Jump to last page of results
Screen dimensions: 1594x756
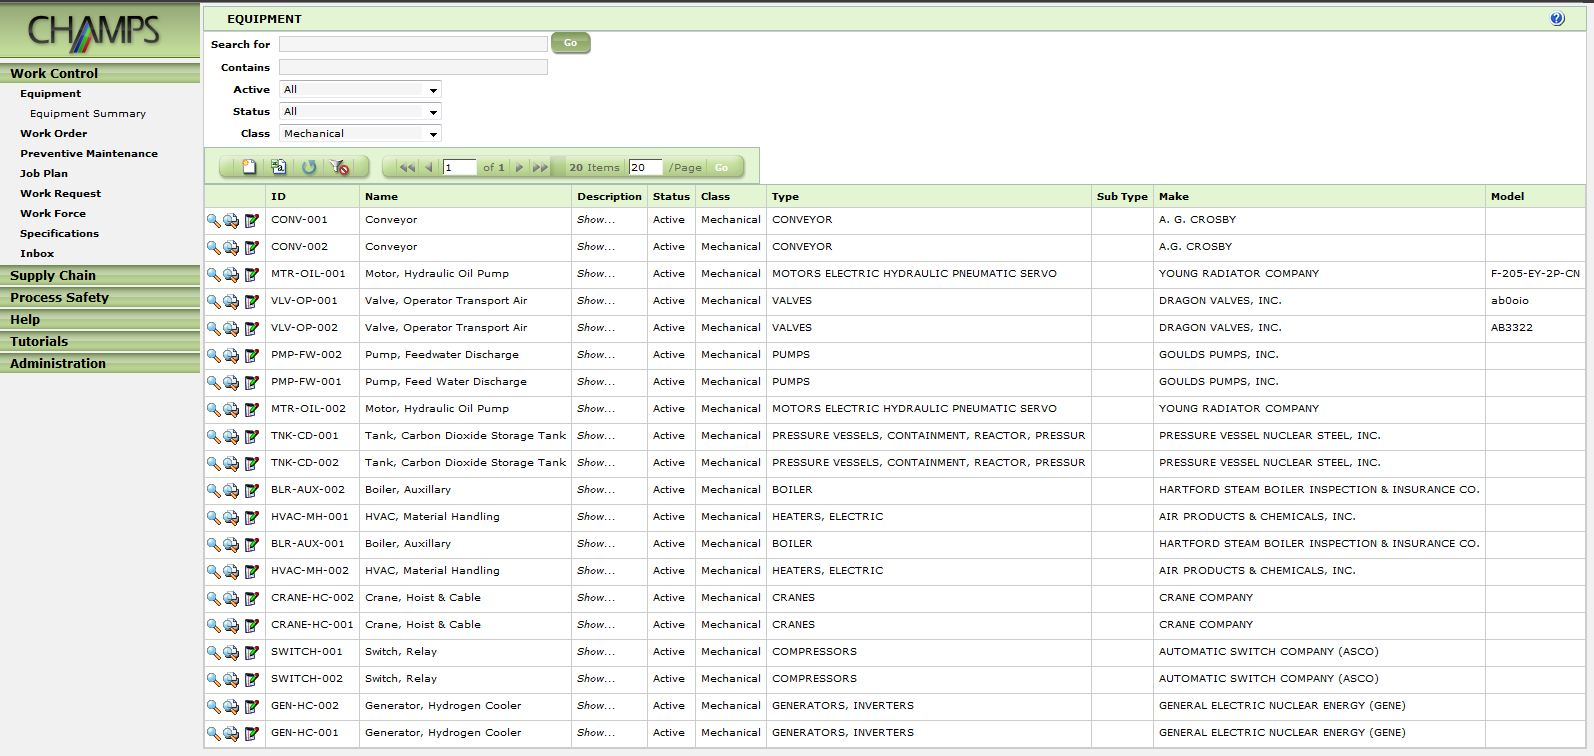pos(540,167)
